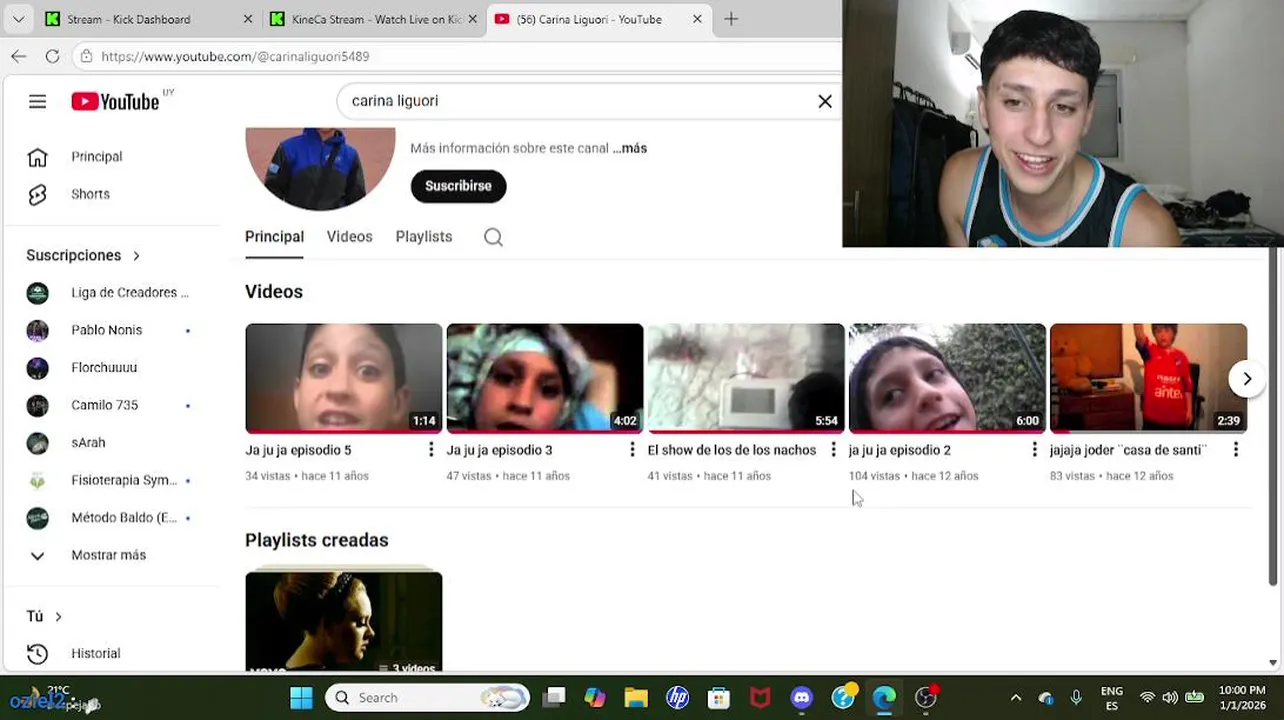Switch to the Playlists channel tab

424,237
